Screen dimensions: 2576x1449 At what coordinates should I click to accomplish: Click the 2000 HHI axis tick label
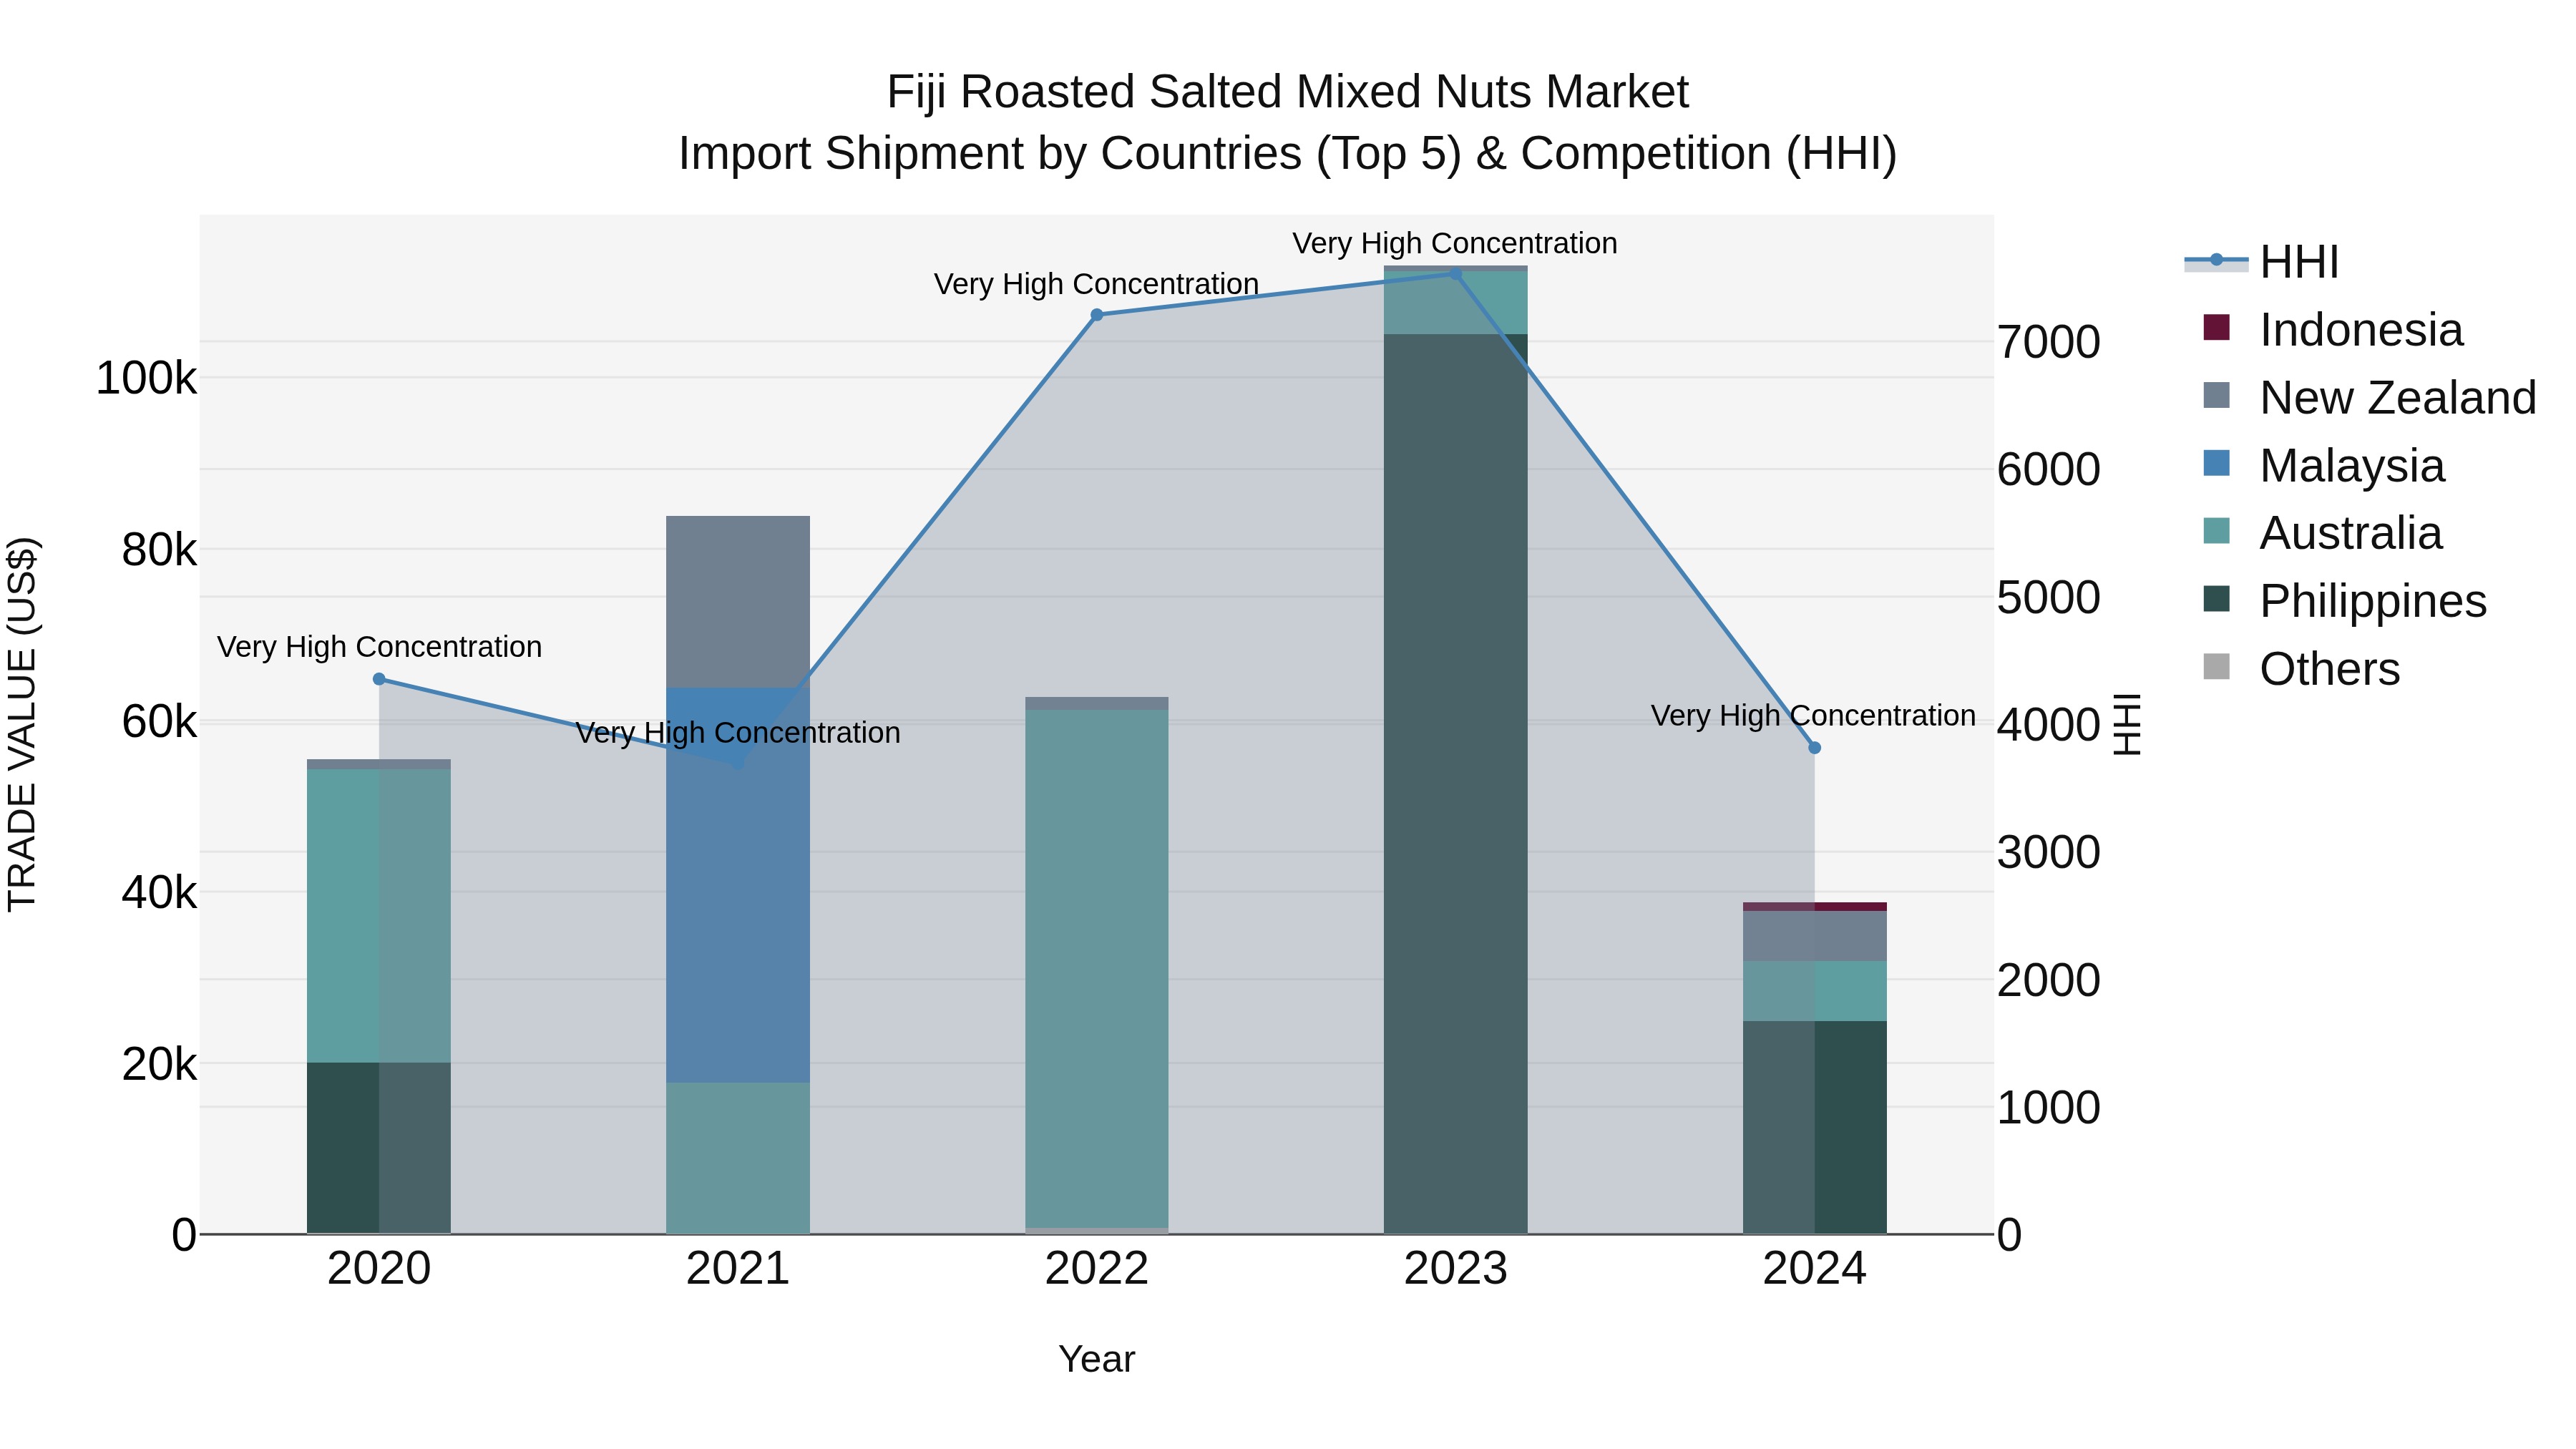[x=2049, y=980]
